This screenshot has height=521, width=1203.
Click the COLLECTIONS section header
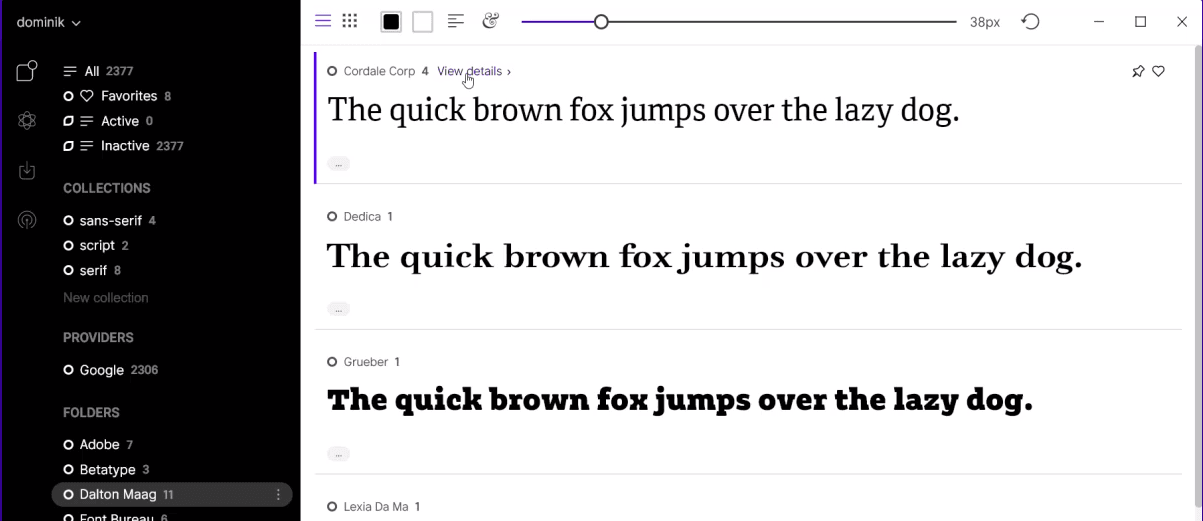click(107, 188)
